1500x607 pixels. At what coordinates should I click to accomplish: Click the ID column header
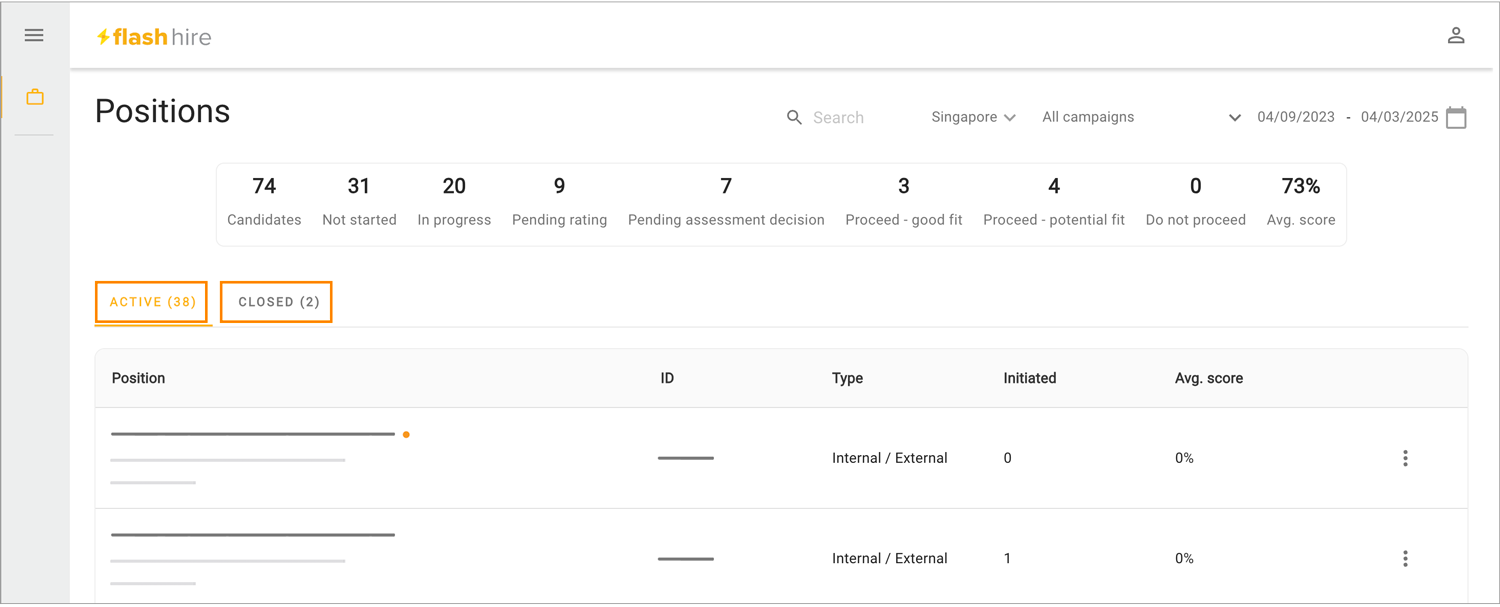point(667,378)
